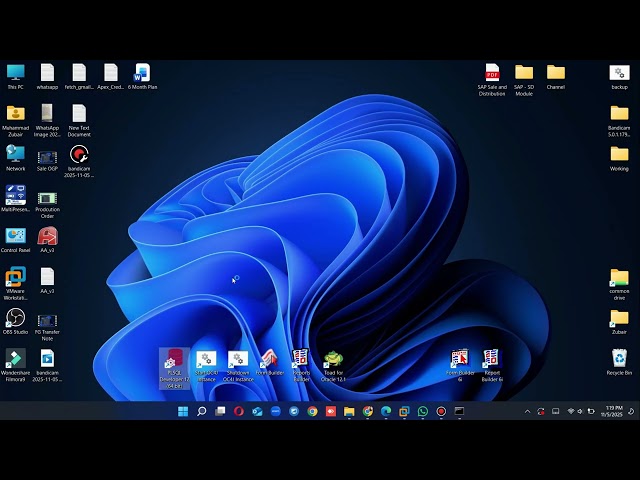Open the notification bell in the tray
The width and height of the screenshot is (640, 480).
[631, 411]
